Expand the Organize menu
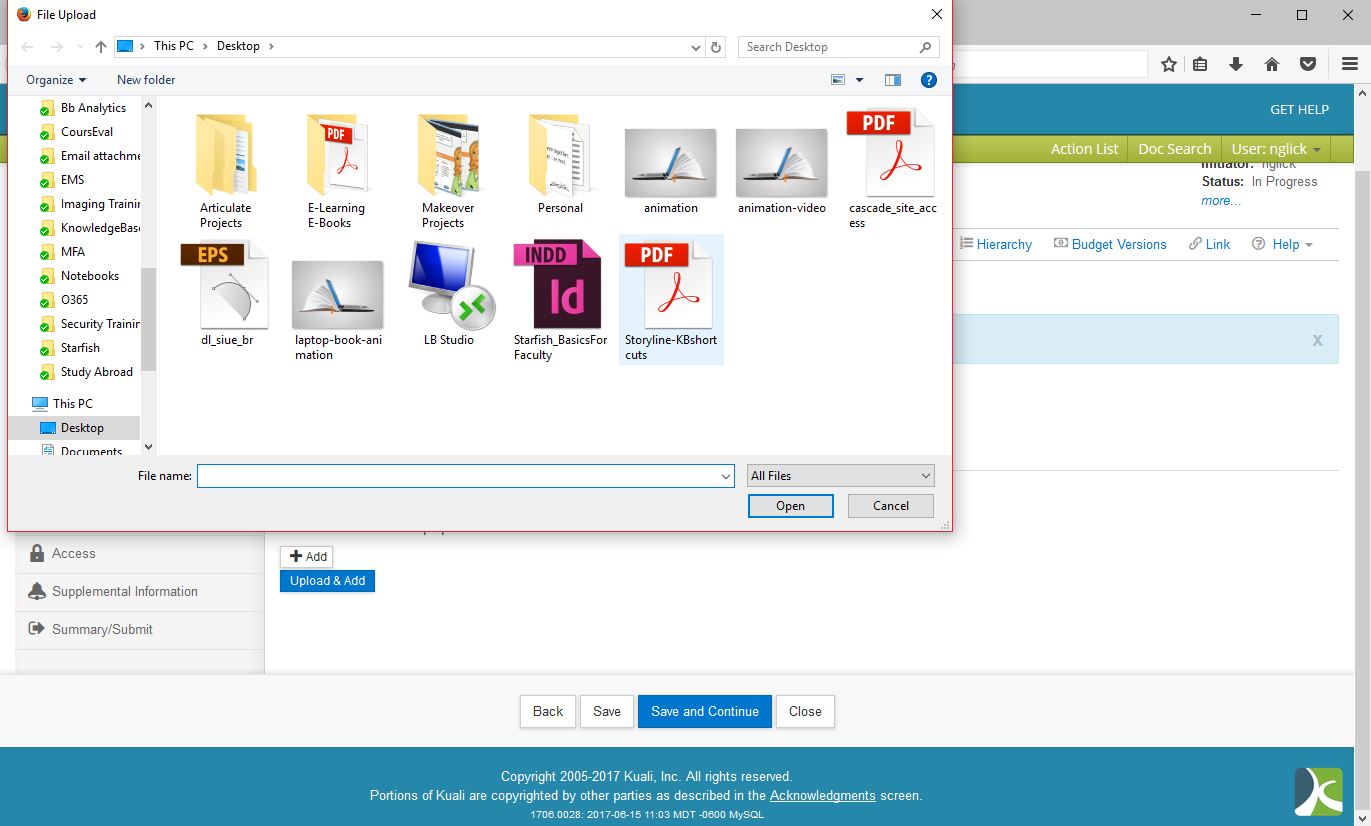Image resolution: width=1371 pixels, height=826 pixels. tap(56, 80)
